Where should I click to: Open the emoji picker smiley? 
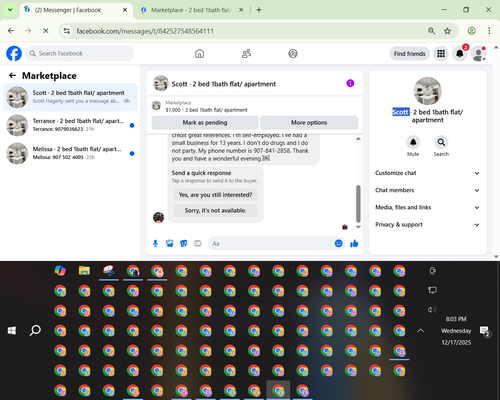(x=338, y=244)
